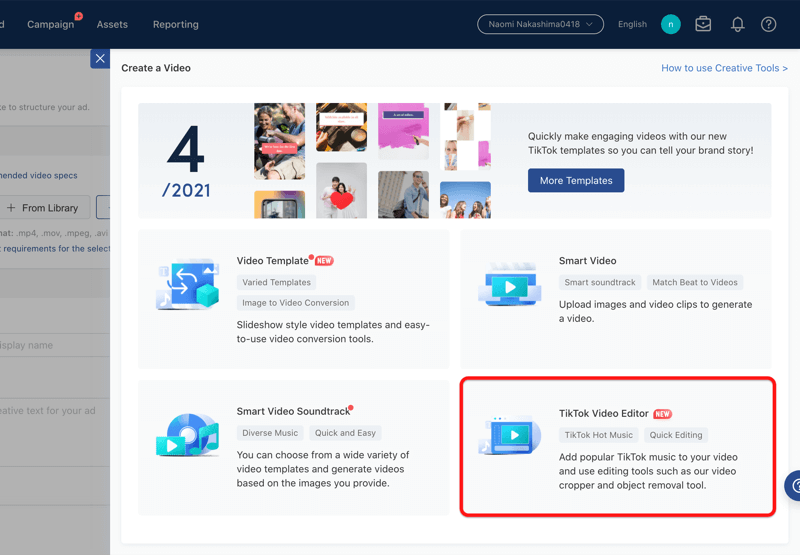This screenshot has width=800, height=555.
Task: Click the teal user avatar 'n'
Action: [x=670, y=24]
